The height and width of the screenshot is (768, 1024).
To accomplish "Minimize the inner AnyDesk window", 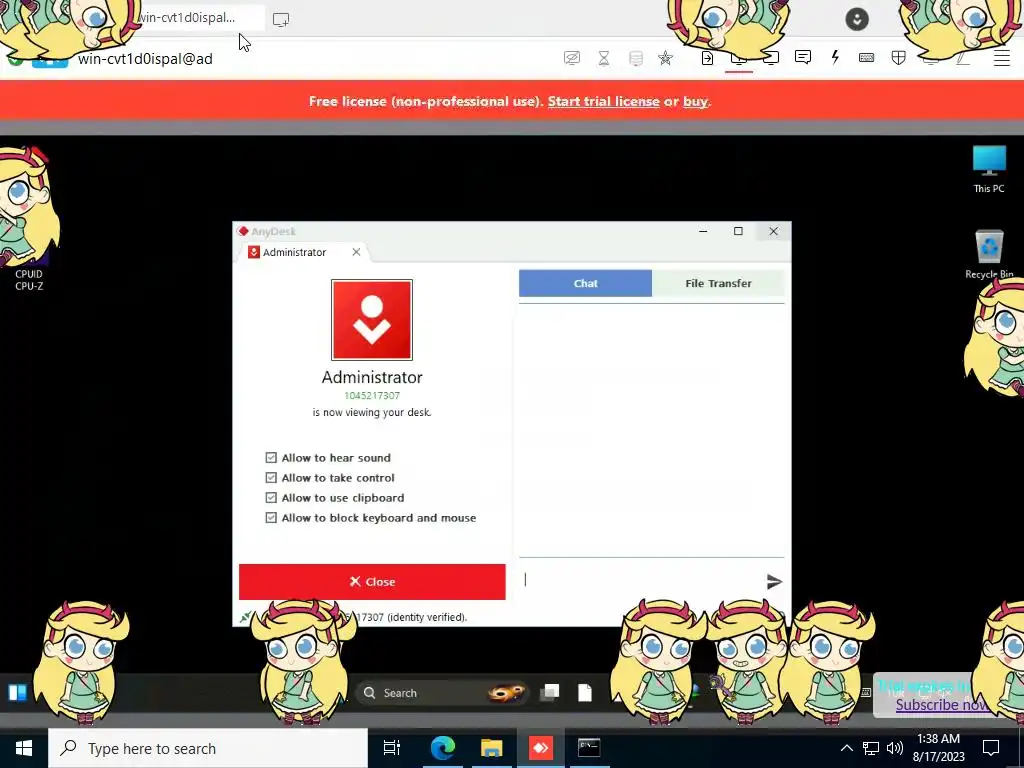I will pos(703,231).
